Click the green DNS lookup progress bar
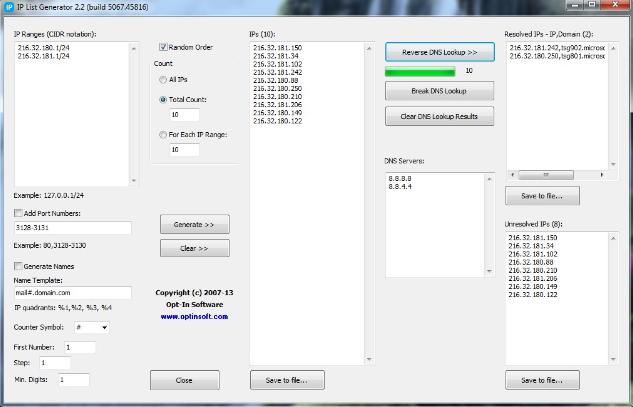The height and width of the screenshot is (407, 633). [x=420, y=72]
